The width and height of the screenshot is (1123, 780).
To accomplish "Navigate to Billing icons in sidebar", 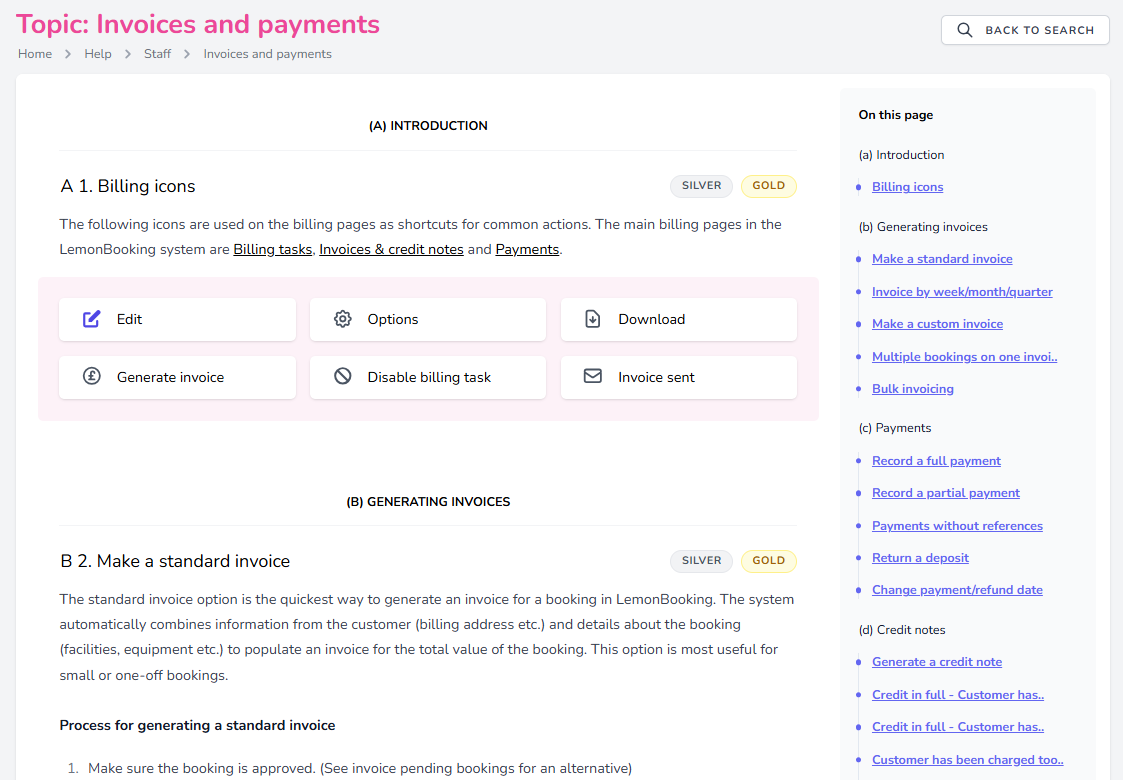I will pos(907,187).
